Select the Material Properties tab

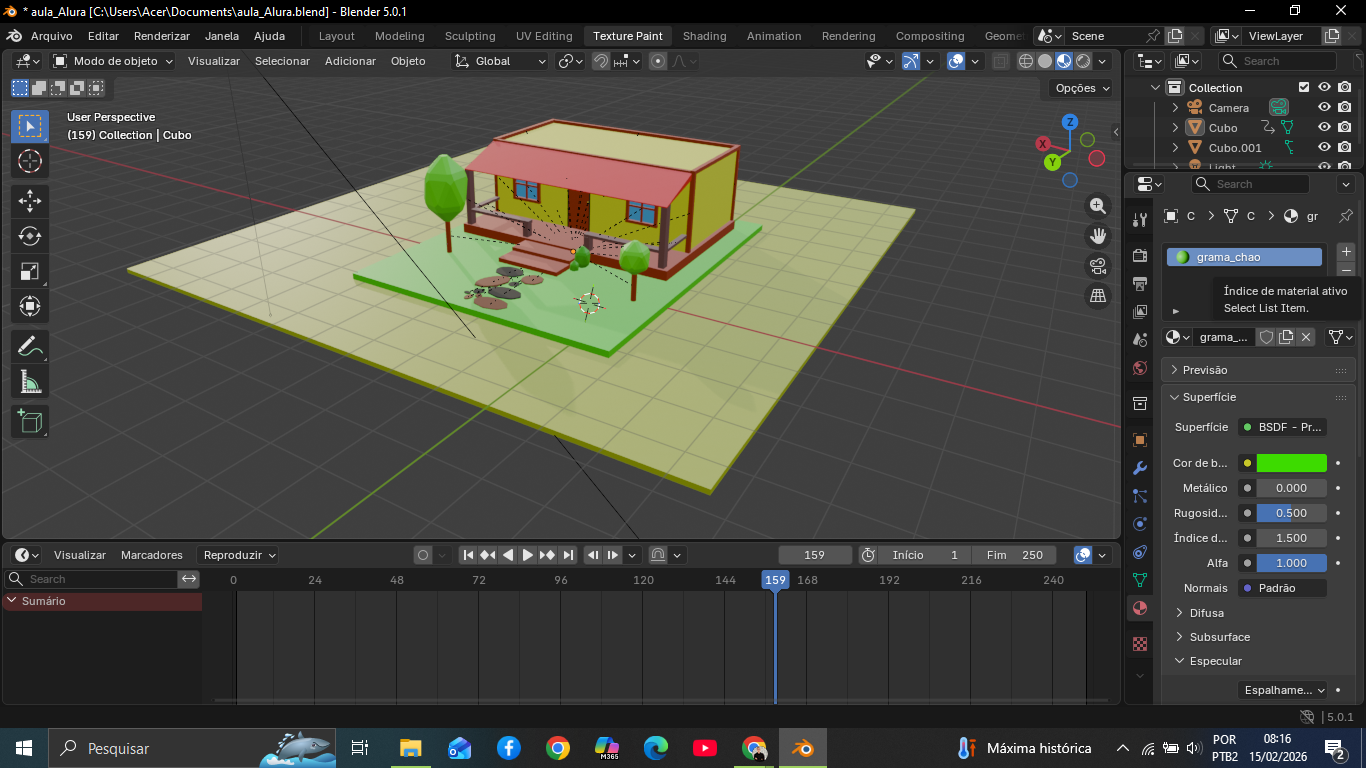point(1139,607)
